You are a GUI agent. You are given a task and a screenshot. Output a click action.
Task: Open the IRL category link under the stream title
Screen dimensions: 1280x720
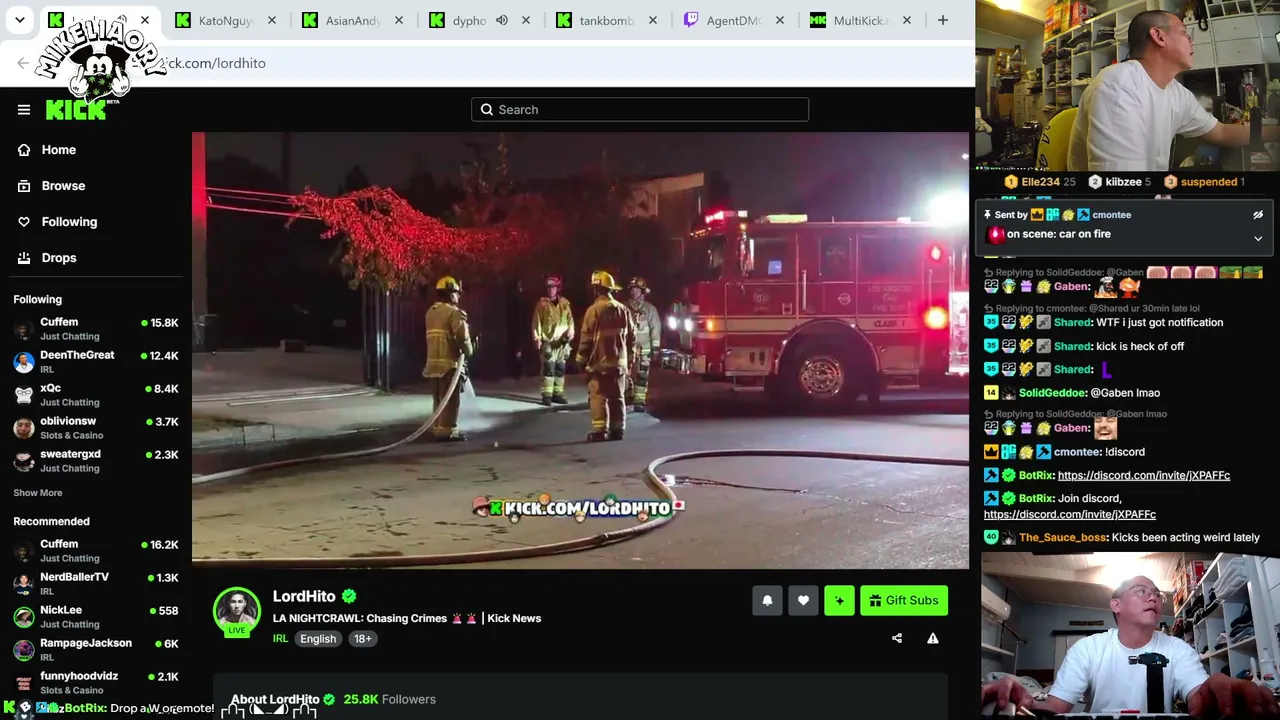click(280, 639)
